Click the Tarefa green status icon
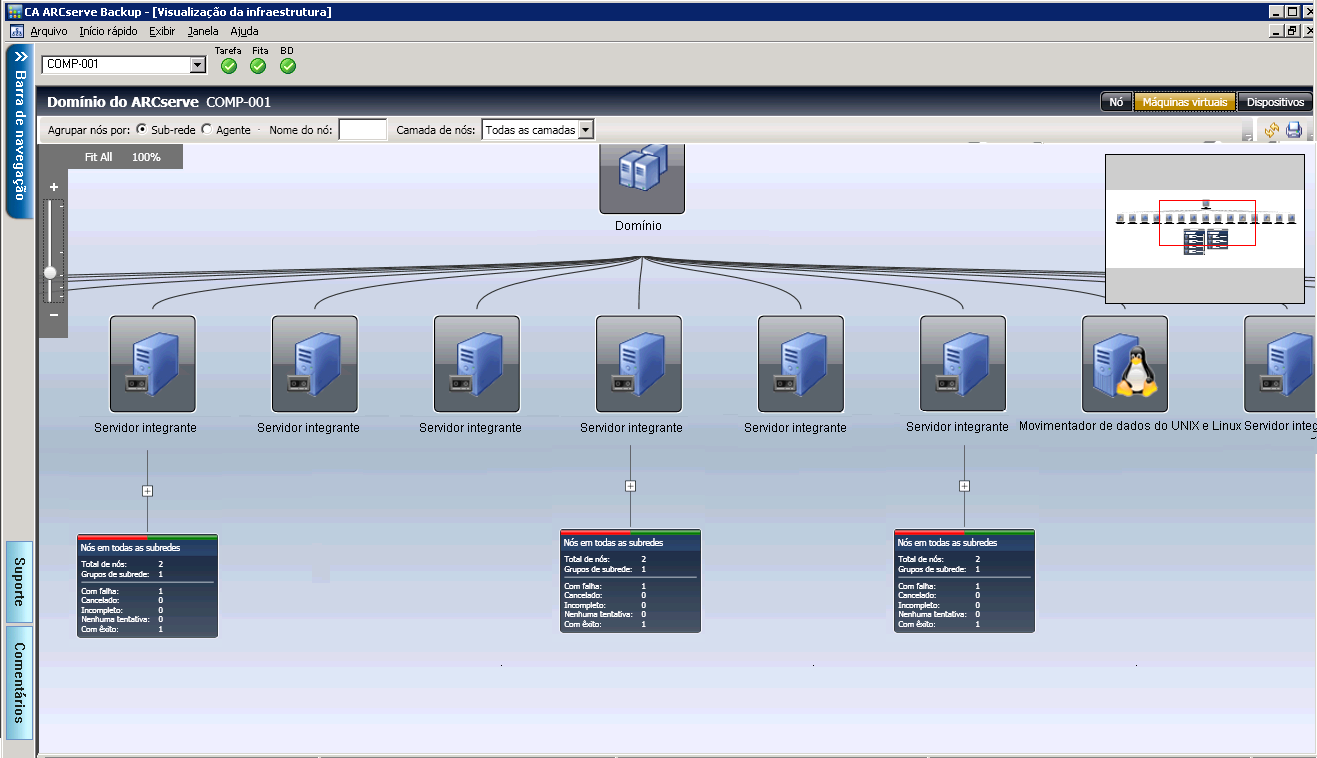 (229, 66)
